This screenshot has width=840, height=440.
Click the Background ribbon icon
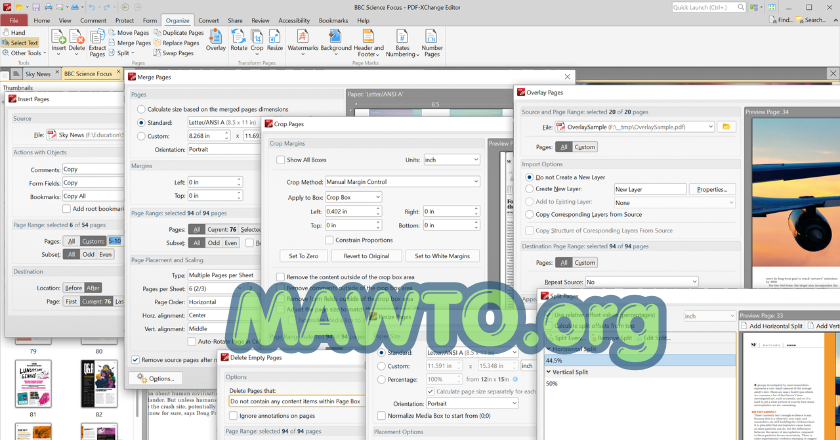[336, 42]
